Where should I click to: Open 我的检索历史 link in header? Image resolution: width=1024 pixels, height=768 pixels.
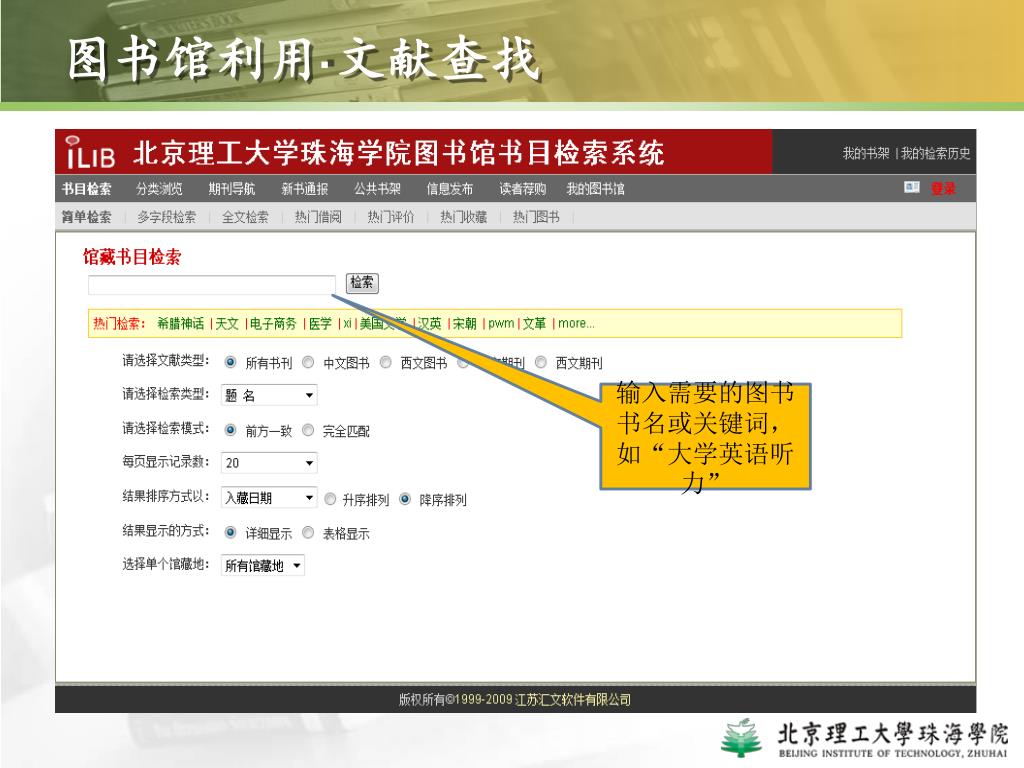(935, 153)
